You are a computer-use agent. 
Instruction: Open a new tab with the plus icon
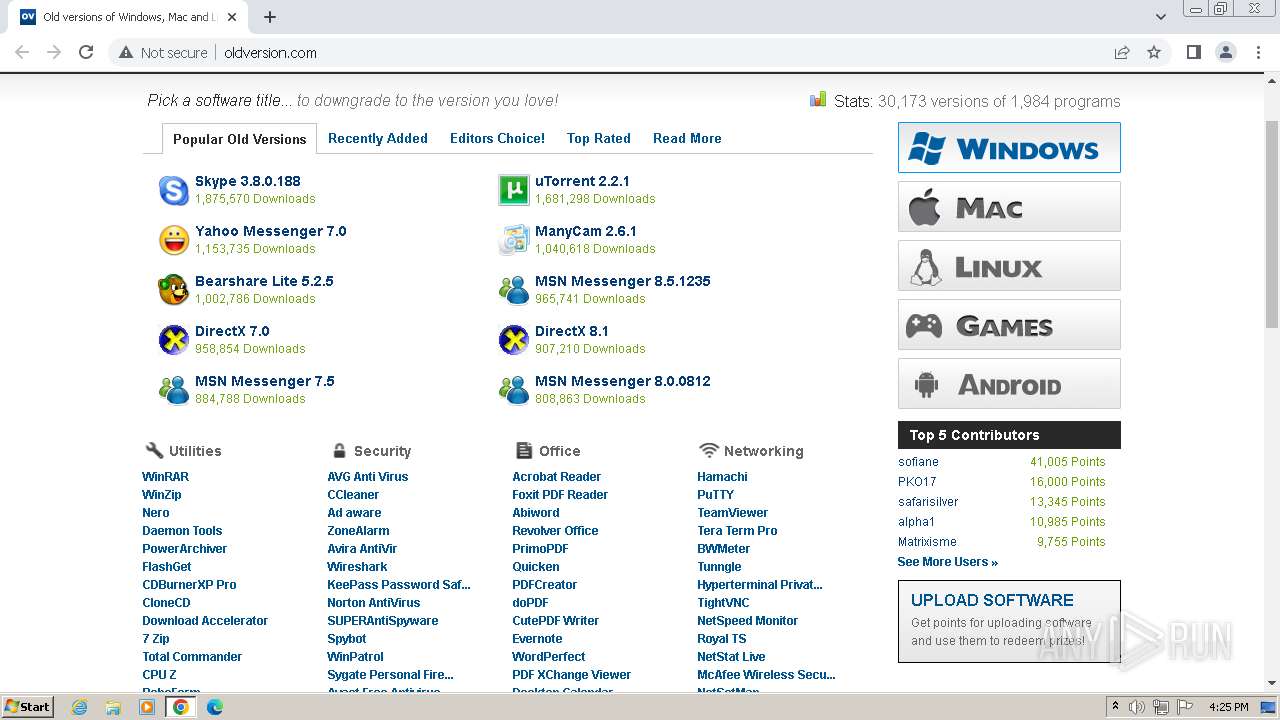pos(270,17)
